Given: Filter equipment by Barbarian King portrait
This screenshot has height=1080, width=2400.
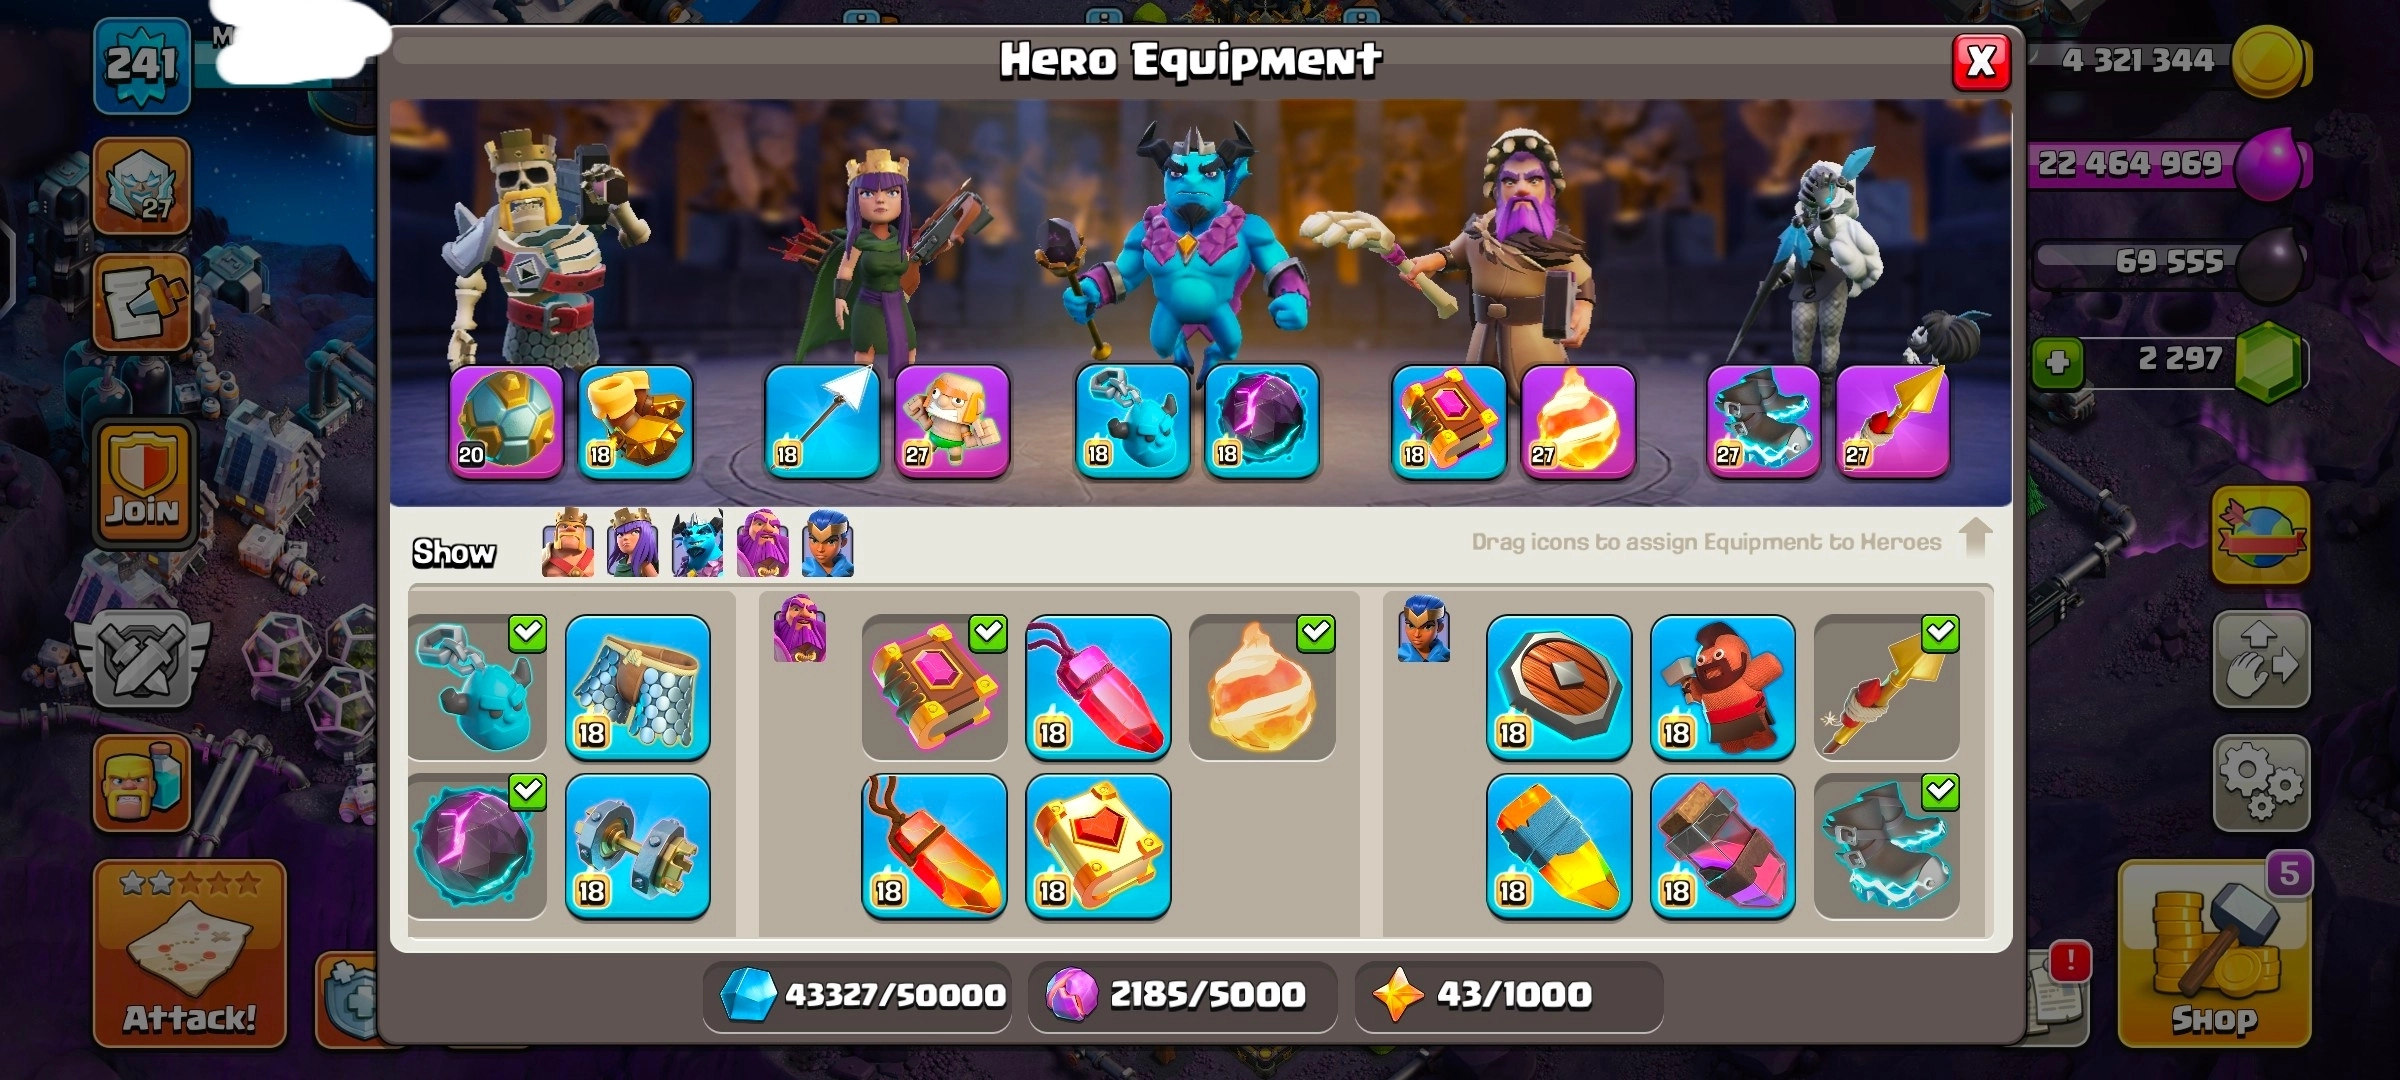Looking at the screenshot, I should pos(568,544).
